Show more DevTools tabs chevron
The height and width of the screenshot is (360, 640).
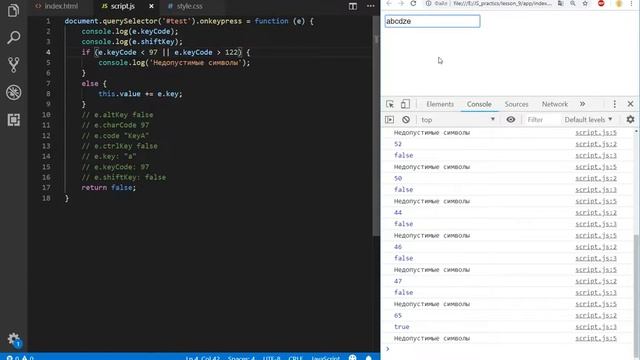click(x=582, y=104)
